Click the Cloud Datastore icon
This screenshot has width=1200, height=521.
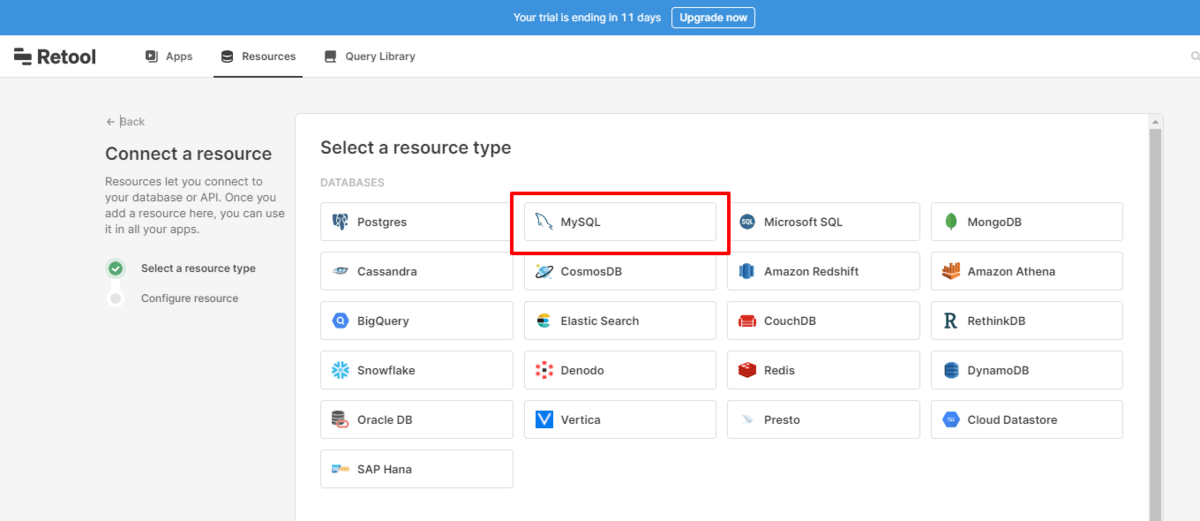tap(951, 420)
